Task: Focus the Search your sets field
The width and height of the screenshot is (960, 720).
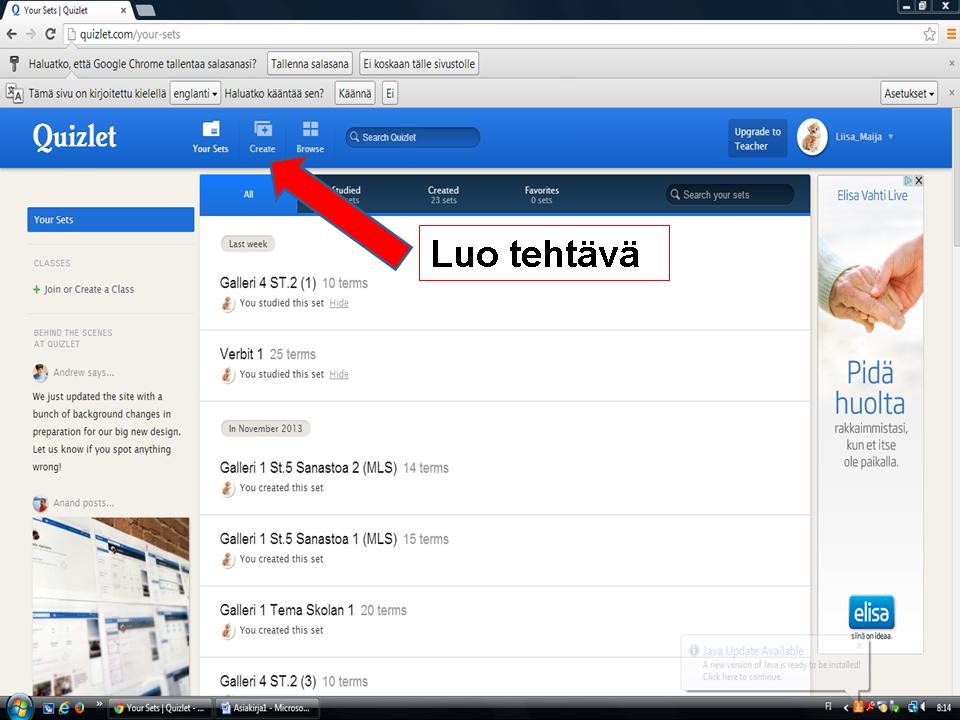Action: pos(740,195)
